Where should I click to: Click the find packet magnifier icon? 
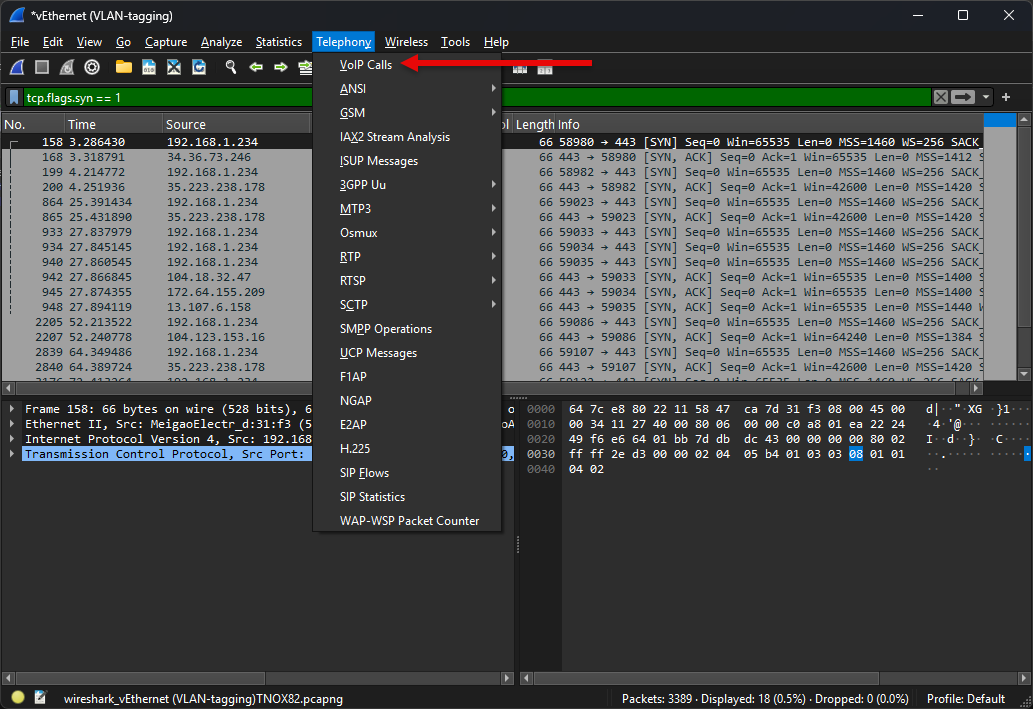tap(230, 67)
